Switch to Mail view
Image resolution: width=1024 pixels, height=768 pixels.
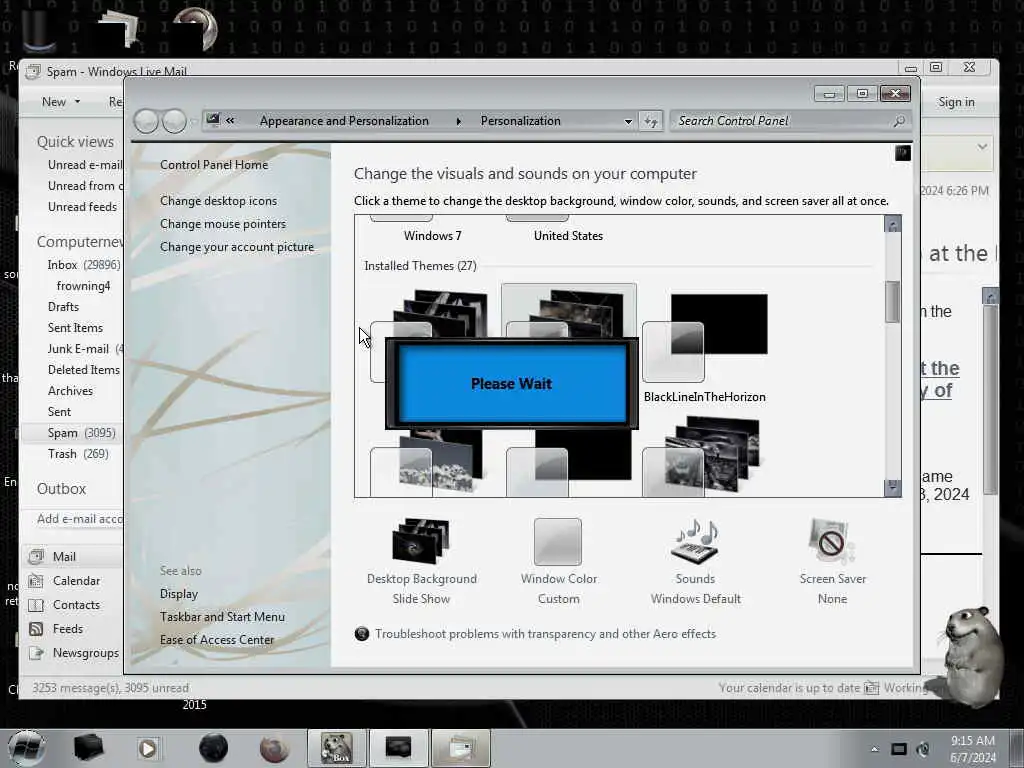coord(64,556)
